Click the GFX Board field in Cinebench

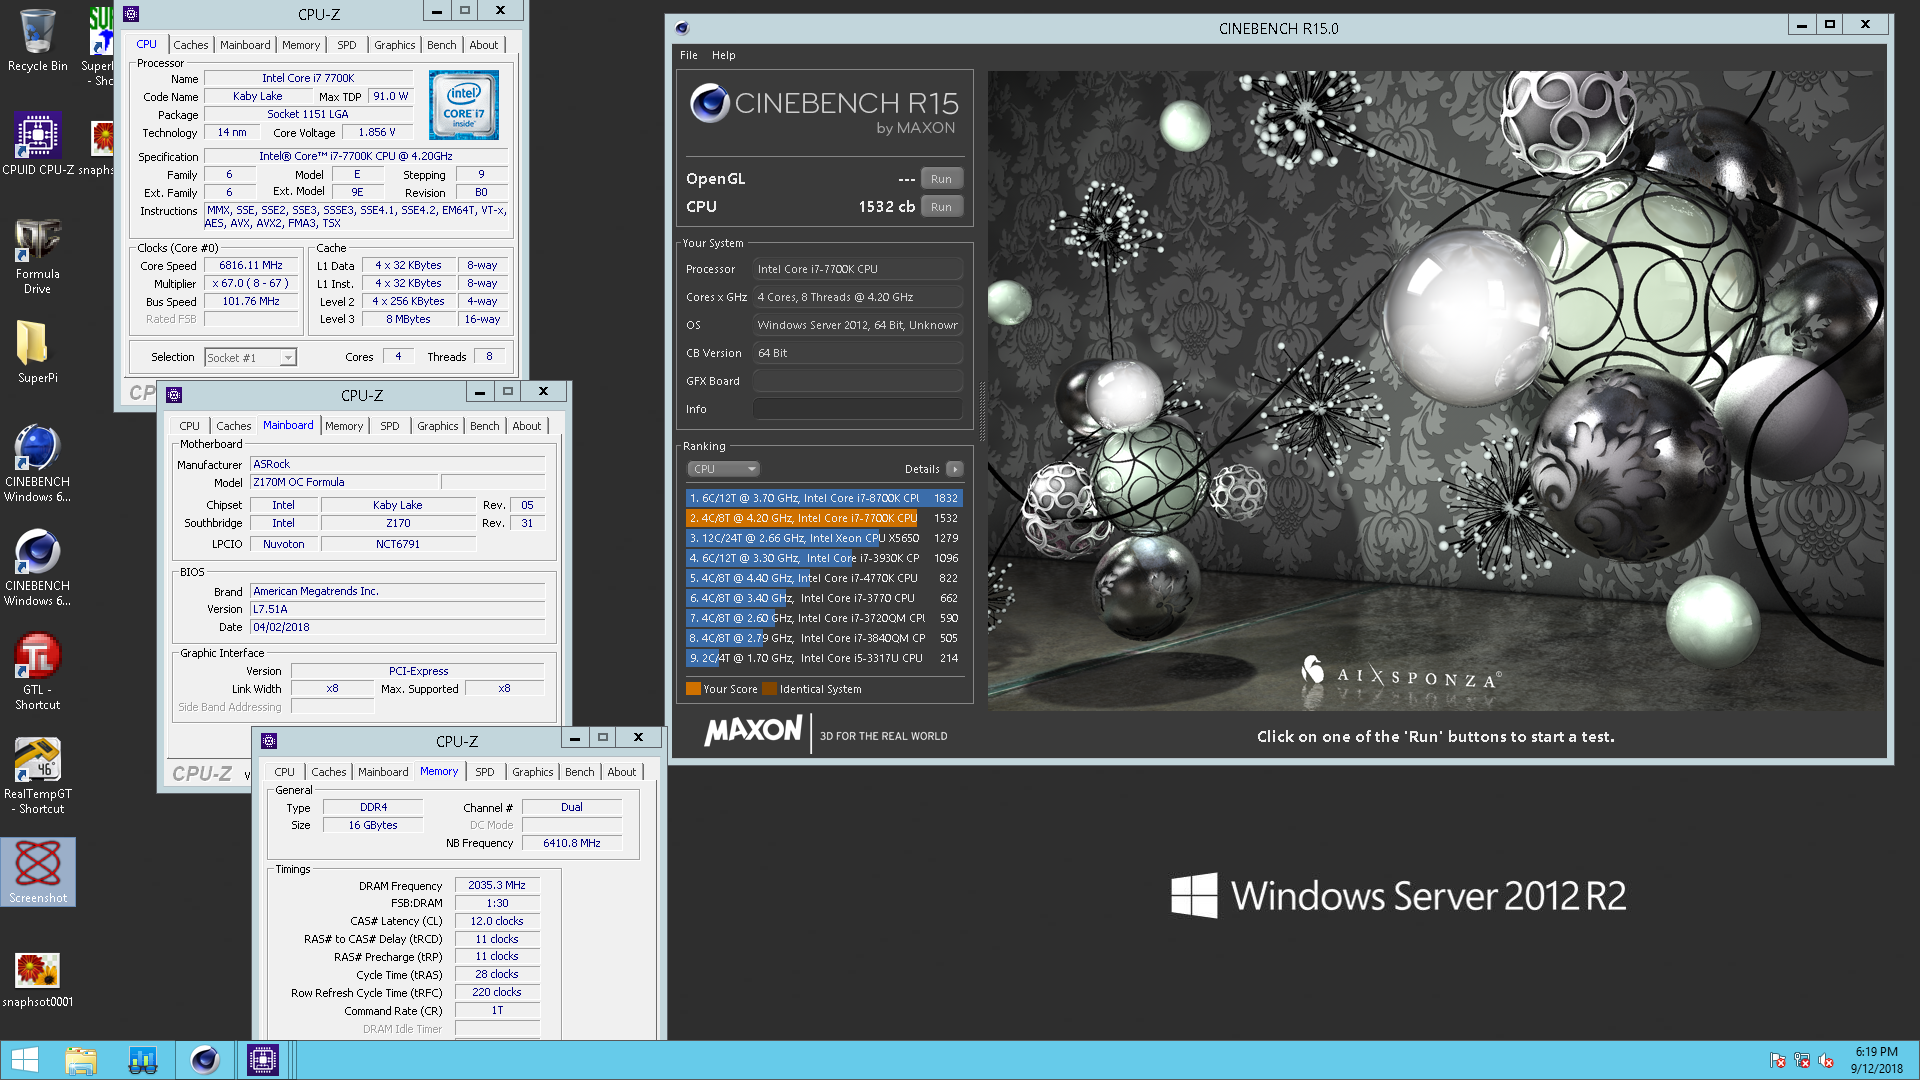857,381
